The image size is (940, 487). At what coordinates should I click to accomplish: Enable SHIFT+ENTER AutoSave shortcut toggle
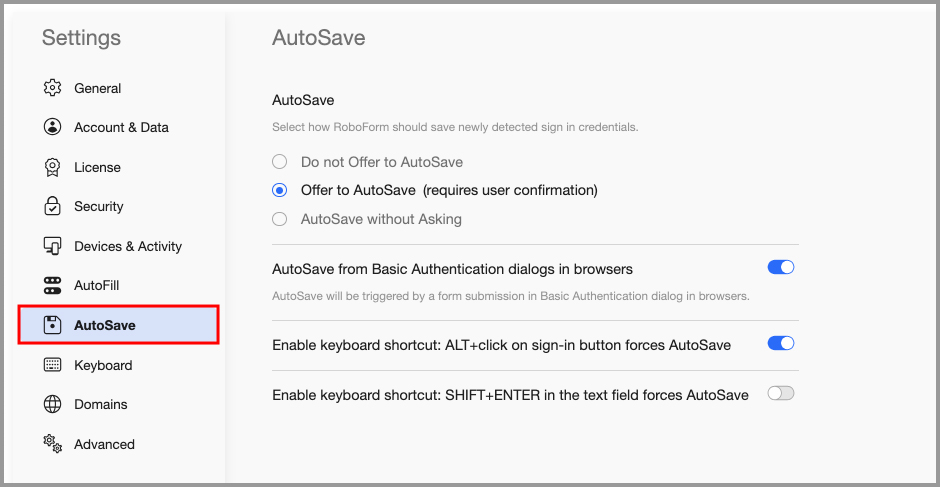click(x=780, y=394)
